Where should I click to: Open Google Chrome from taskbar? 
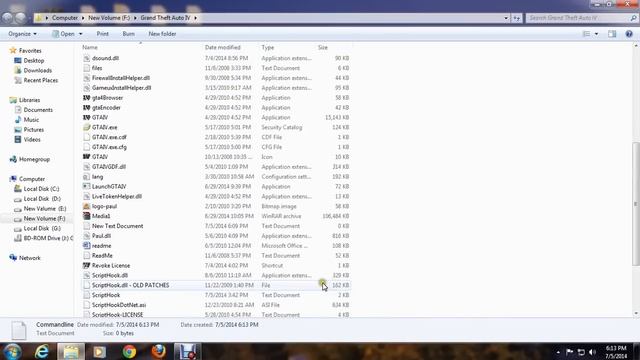point(129,351)
